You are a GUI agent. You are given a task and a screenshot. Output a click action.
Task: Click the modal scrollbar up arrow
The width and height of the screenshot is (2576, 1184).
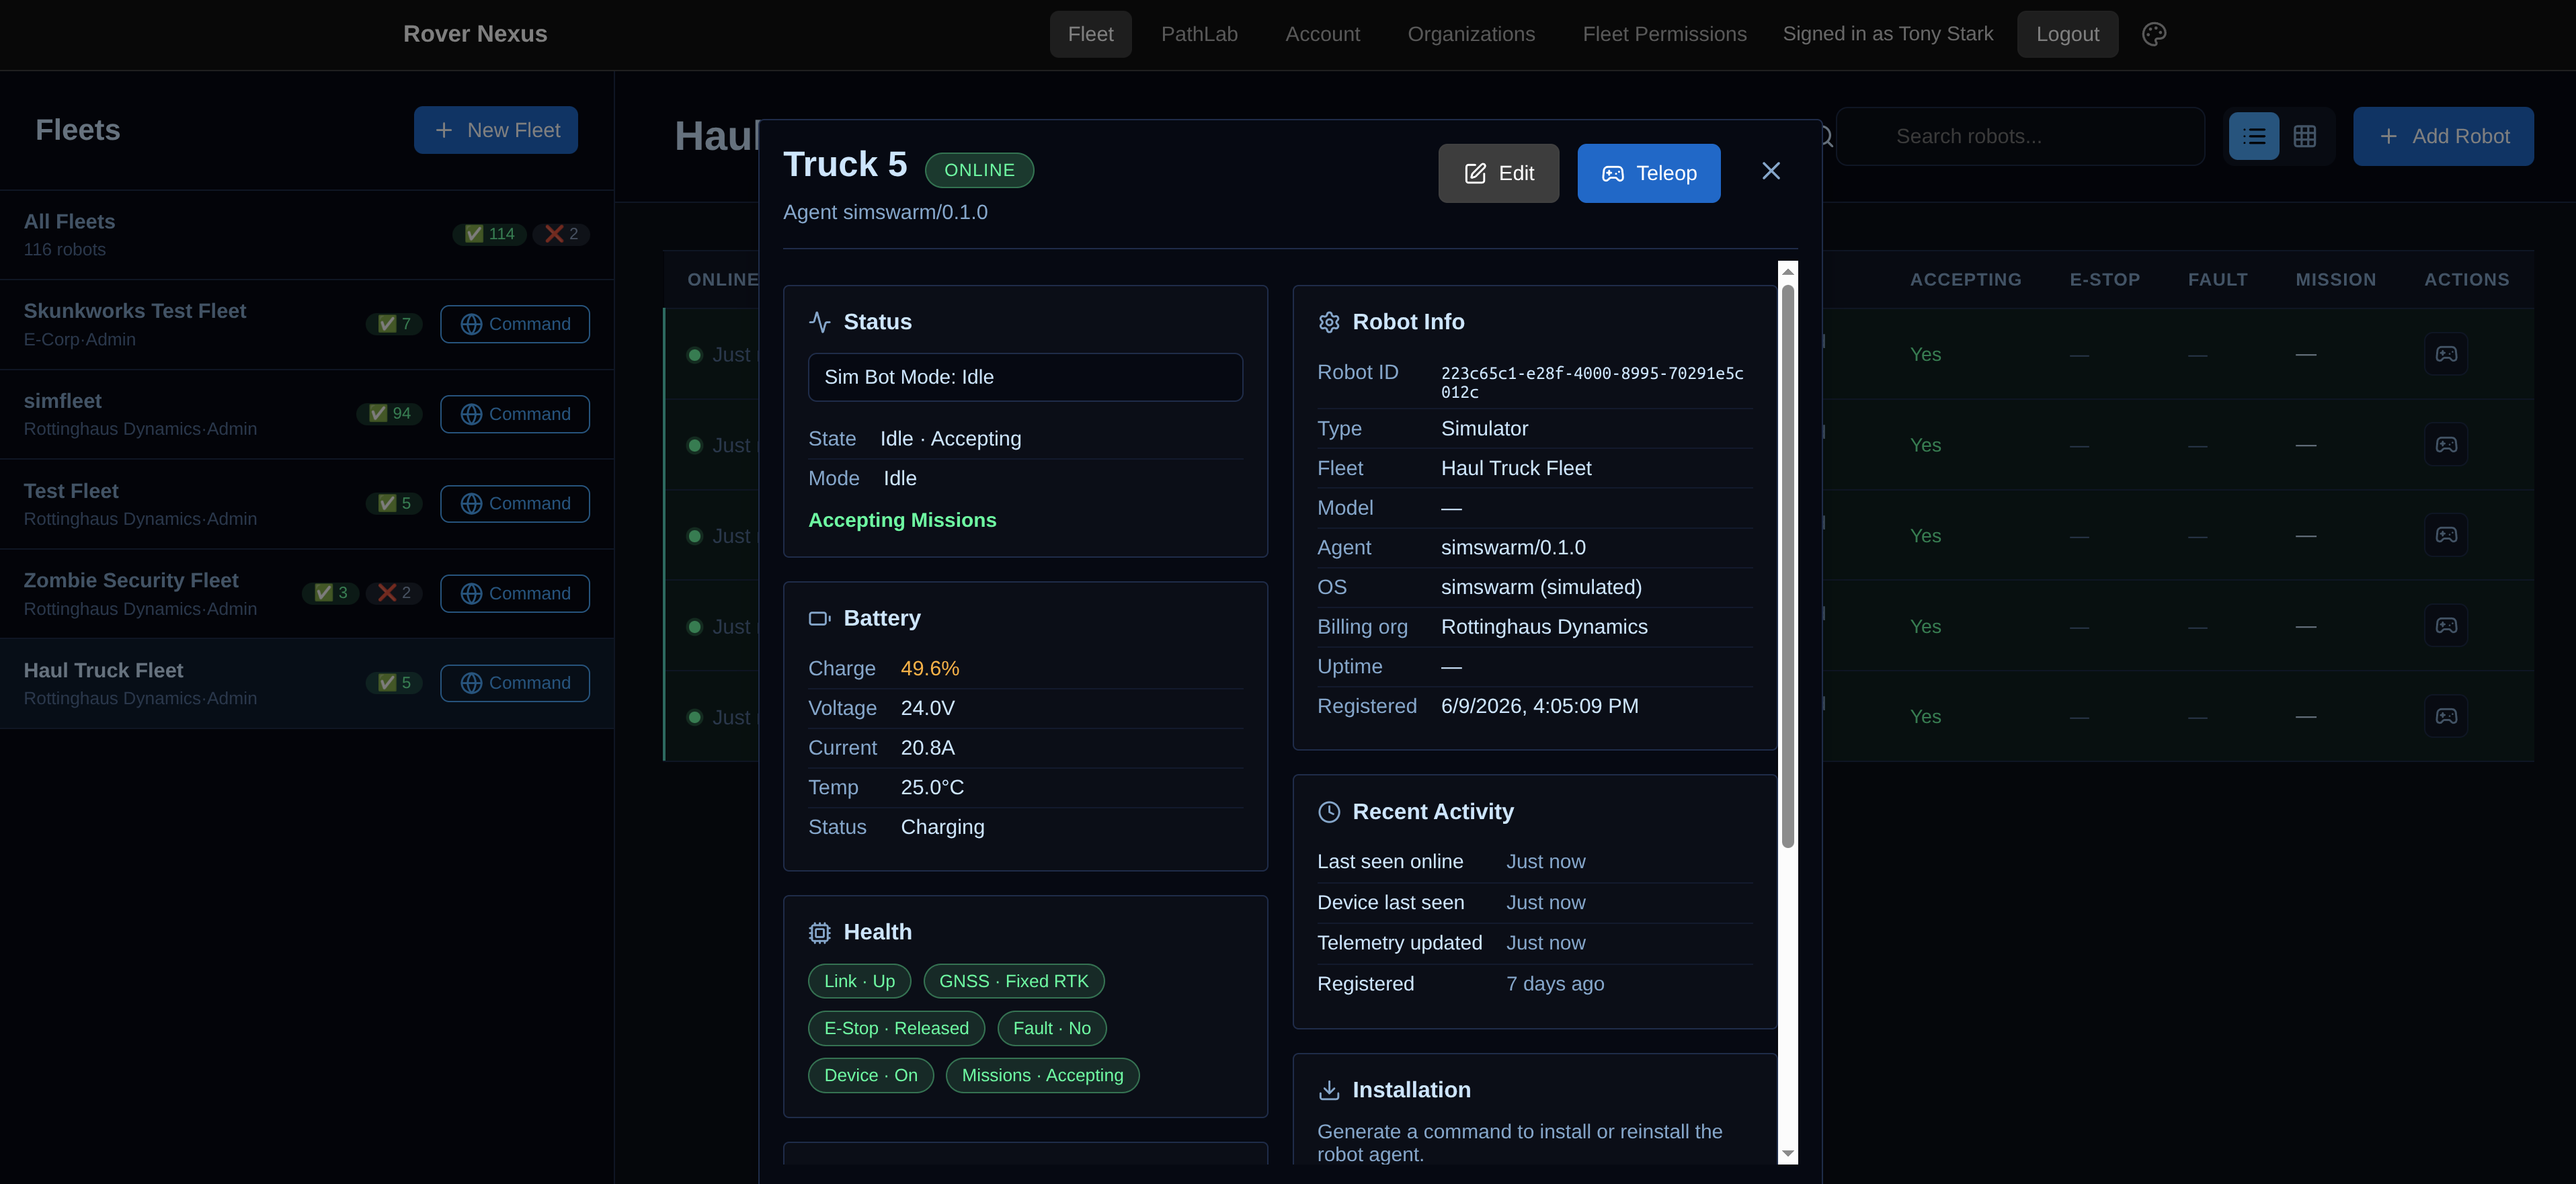pyautogui.click(x=1788, y=271)
